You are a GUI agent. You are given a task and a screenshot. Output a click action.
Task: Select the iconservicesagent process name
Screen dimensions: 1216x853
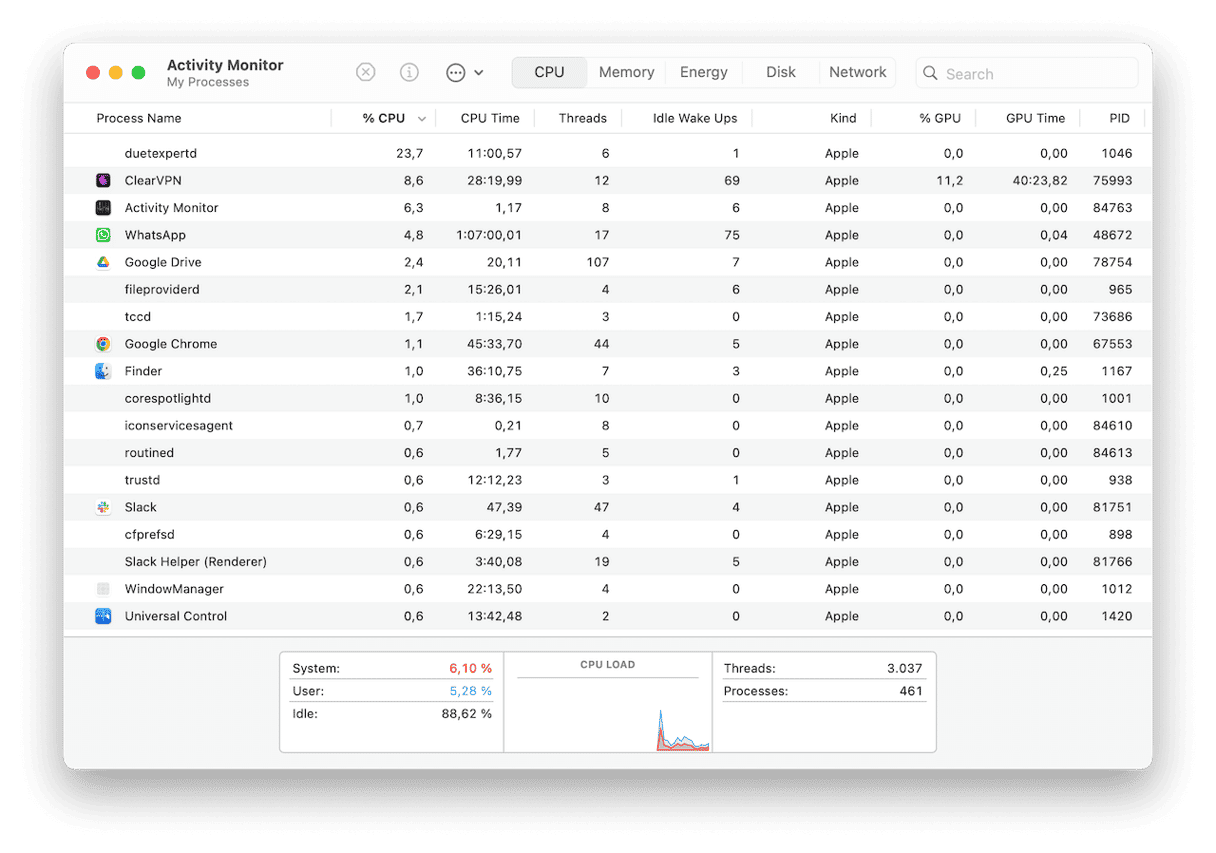(179, 426)
